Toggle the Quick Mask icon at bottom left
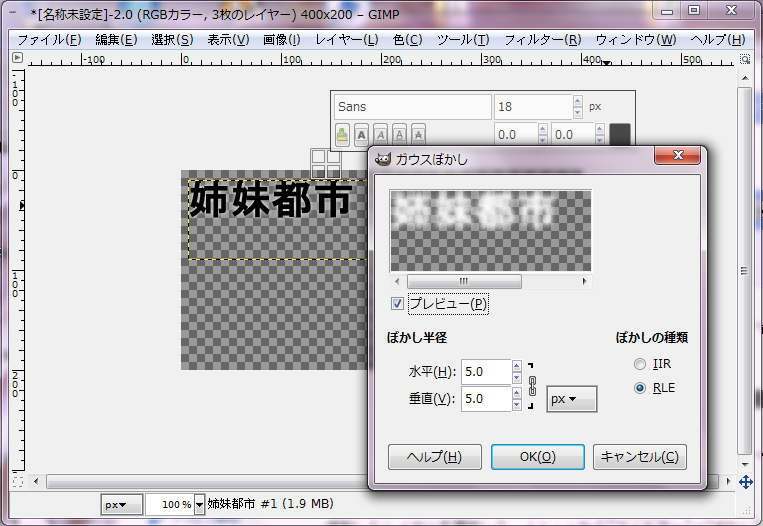Image resolution: width=763 pixels, height=526 pixels. coord(18,482)
